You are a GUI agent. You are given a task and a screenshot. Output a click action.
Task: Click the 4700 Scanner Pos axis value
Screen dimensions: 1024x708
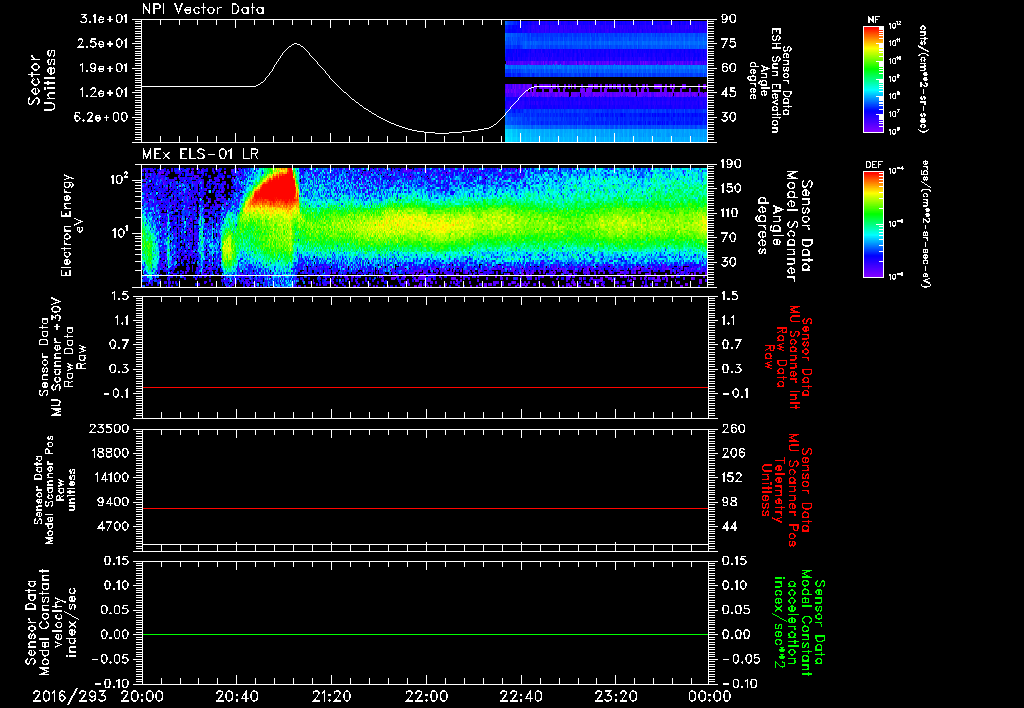[113, 526]
